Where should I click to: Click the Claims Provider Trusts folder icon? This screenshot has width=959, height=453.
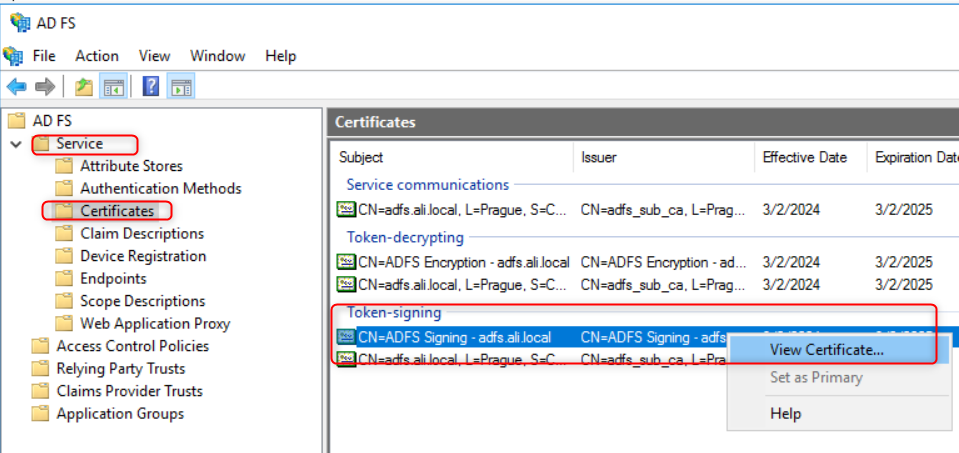40,391
